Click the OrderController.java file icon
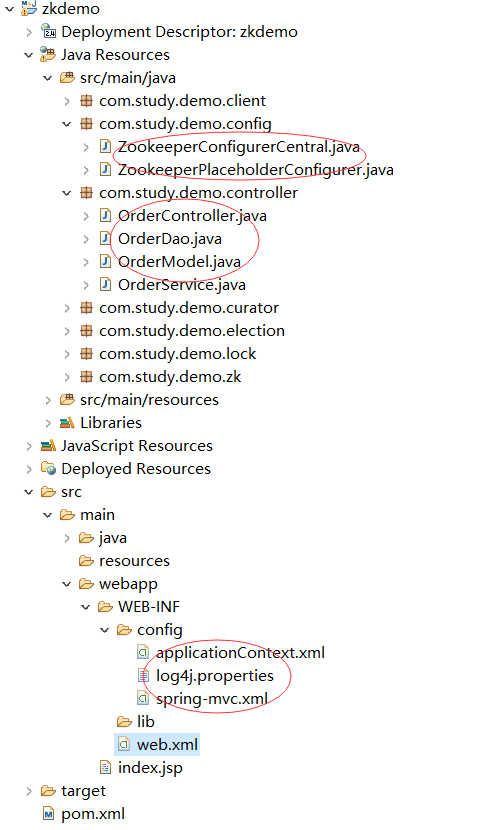The height and width of the screenshot is (830, 489). pyautogui.click(x=105, y=215)
